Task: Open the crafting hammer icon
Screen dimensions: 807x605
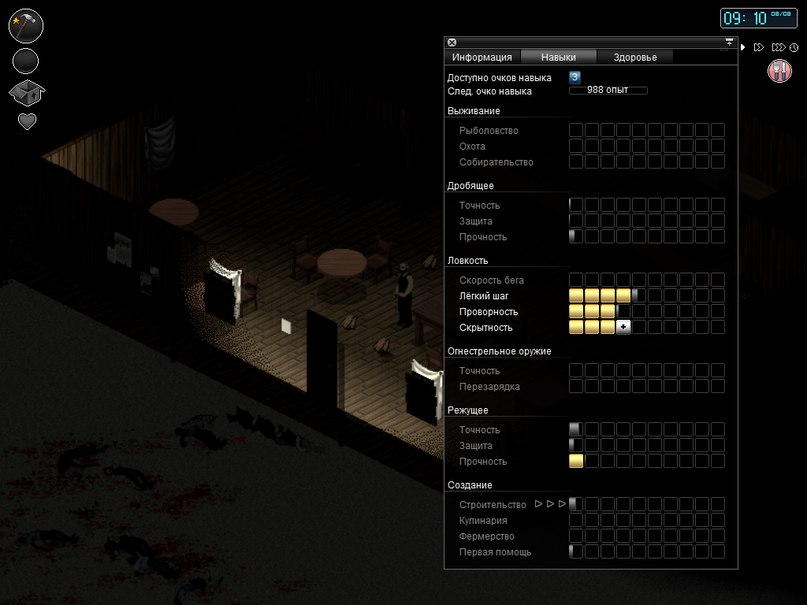Action: [x=26, y=26]
